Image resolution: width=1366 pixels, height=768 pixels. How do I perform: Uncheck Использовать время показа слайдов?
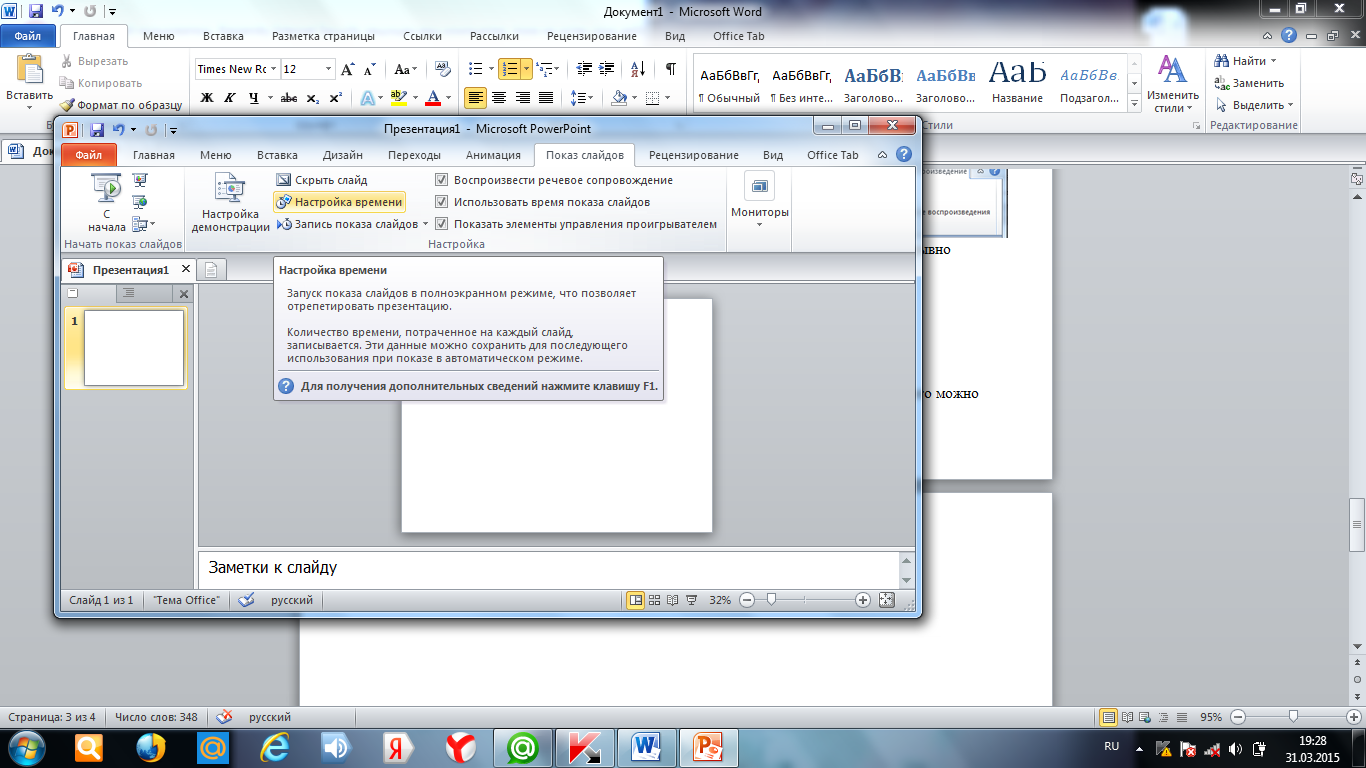[x=442, y=202]
